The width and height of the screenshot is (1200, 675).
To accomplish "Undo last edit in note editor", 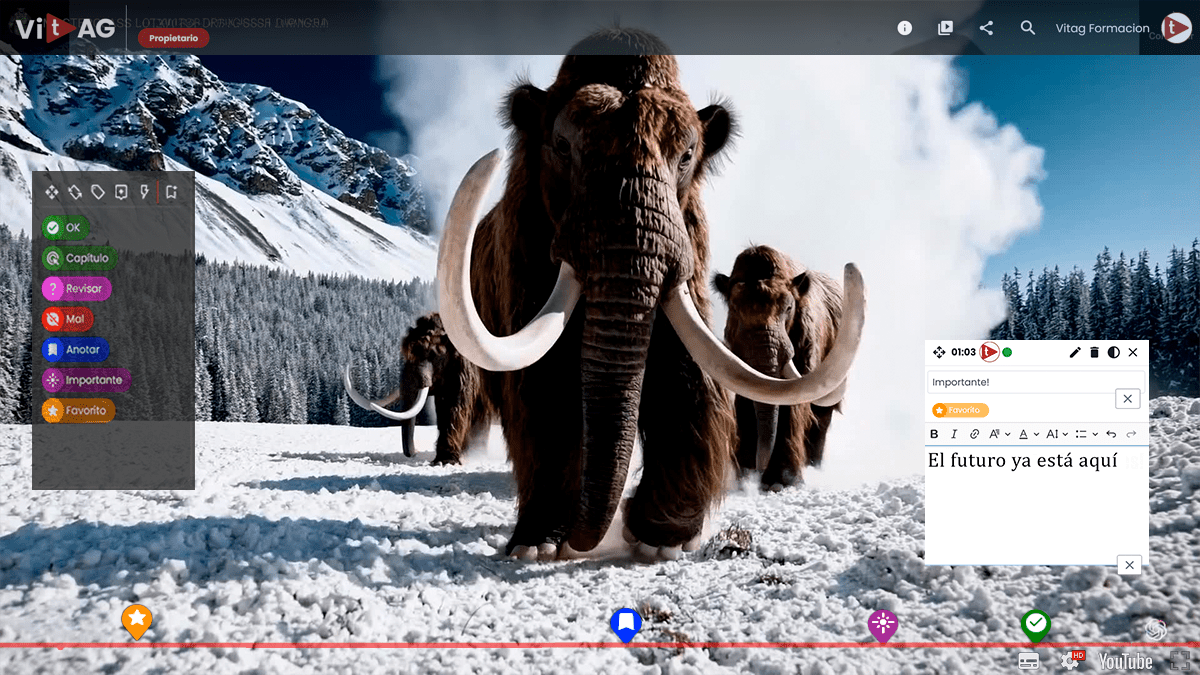I will (1111, 434).
